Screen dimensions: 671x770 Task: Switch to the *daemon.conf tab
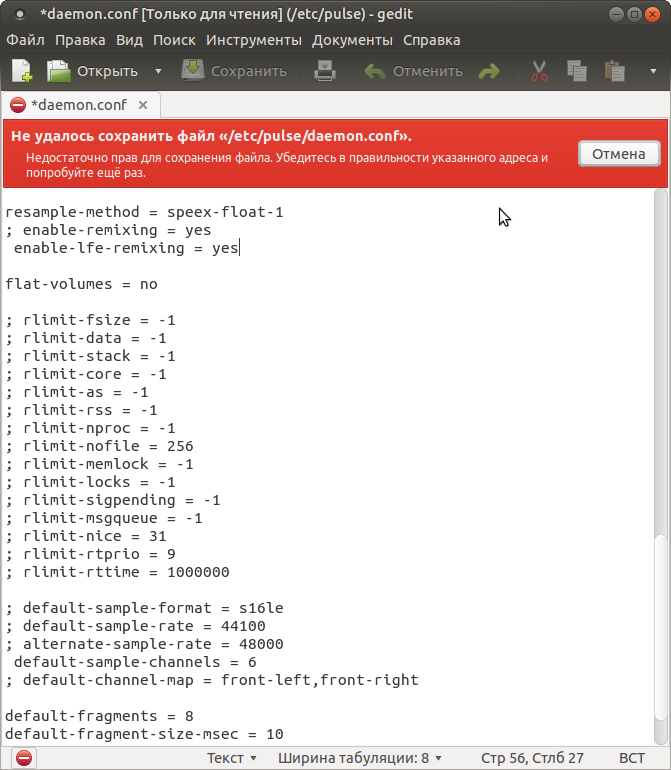point(78,104)
